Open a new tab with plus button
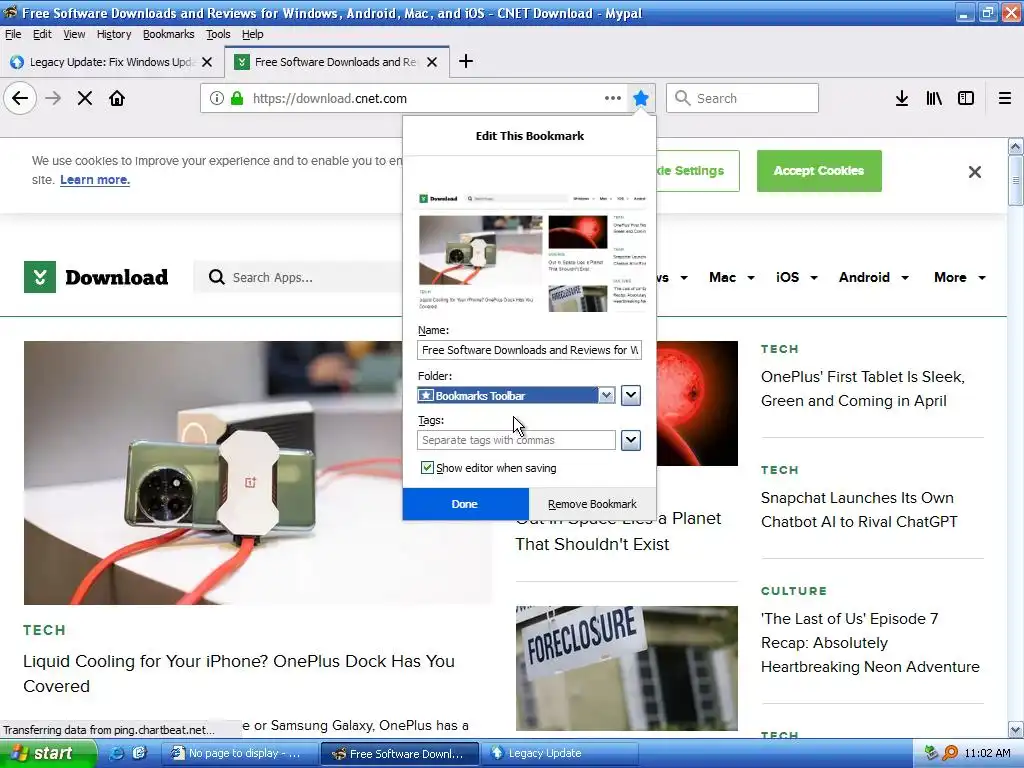Viewport: 1024px width, 768px height. point(466,62)
